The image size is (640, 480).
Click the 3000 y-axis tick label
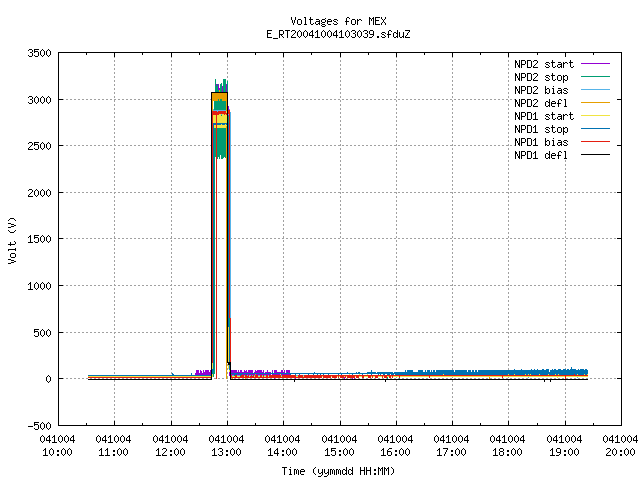(x=39, y=100)
